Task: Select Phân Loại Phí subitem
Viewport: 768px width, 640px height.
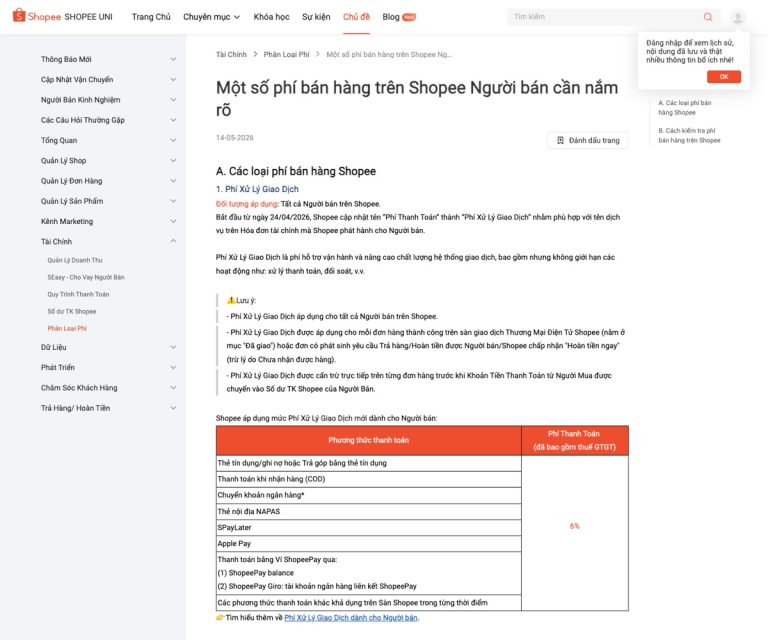Action: 67,329
